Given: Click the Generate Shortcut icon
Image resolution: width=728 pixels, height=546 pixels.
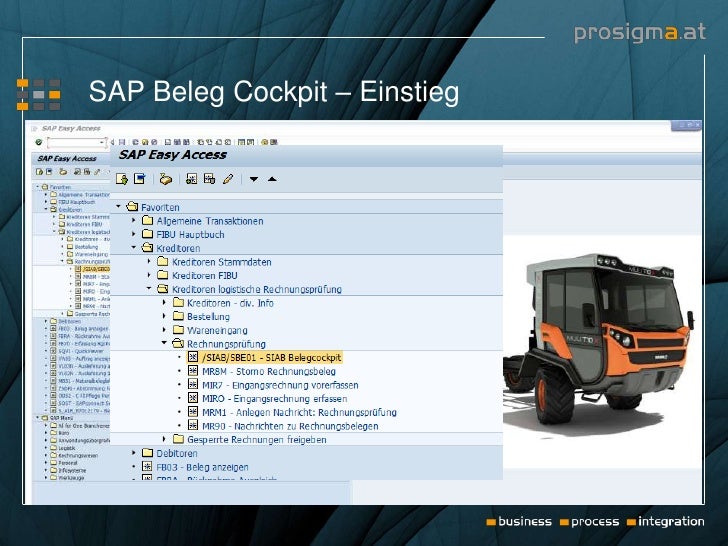Looking at the screenshot, I should tap(251, 142).
